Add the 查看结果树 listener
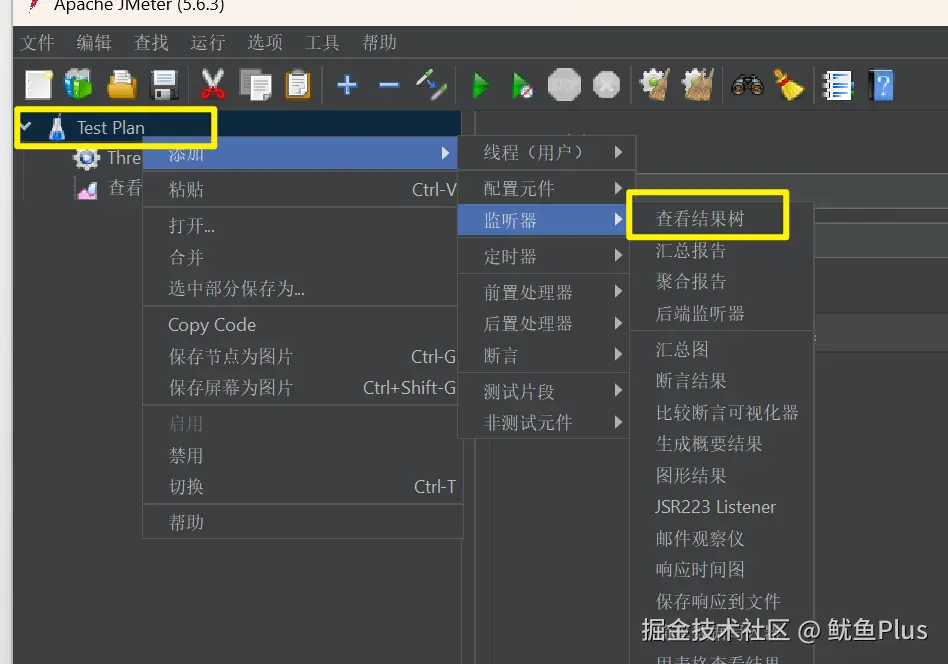Screen dimensions: 948x664 pos(722,218)
